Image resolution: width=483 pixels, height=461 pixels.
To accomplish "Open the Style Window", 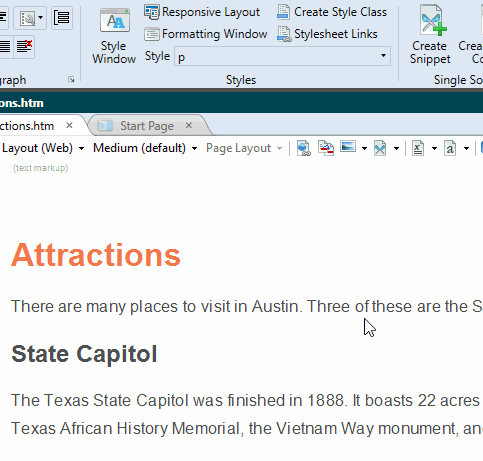I will [x=114, y=36].
